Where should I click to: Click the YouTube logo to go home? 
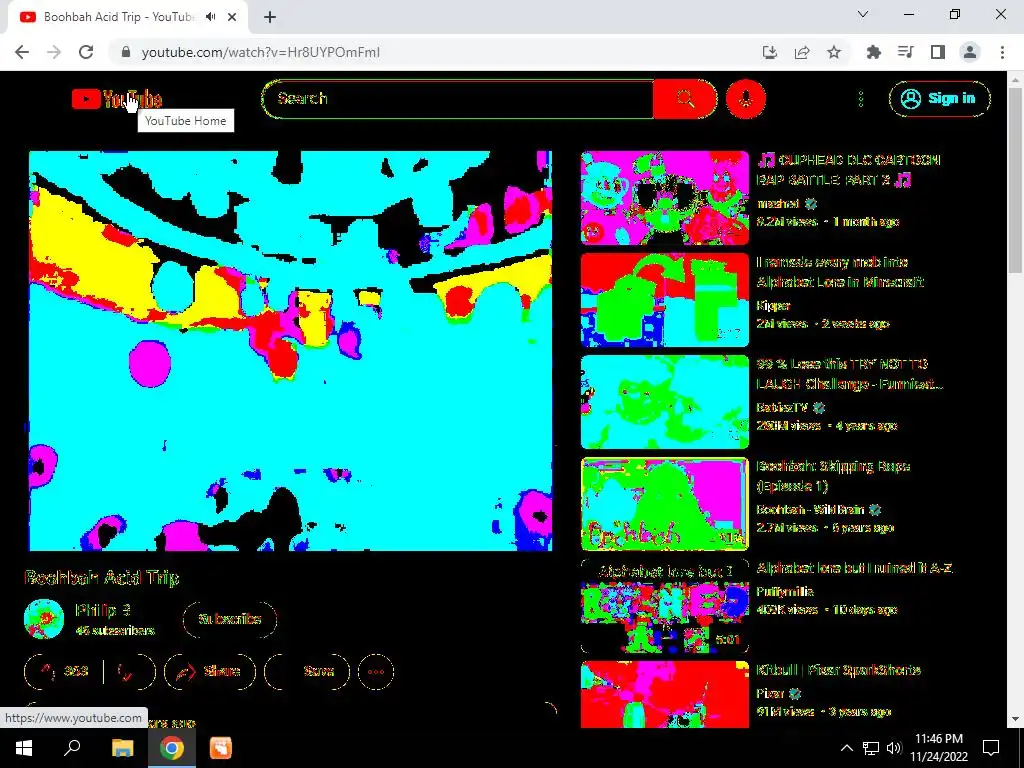click(x=116, y=99)
